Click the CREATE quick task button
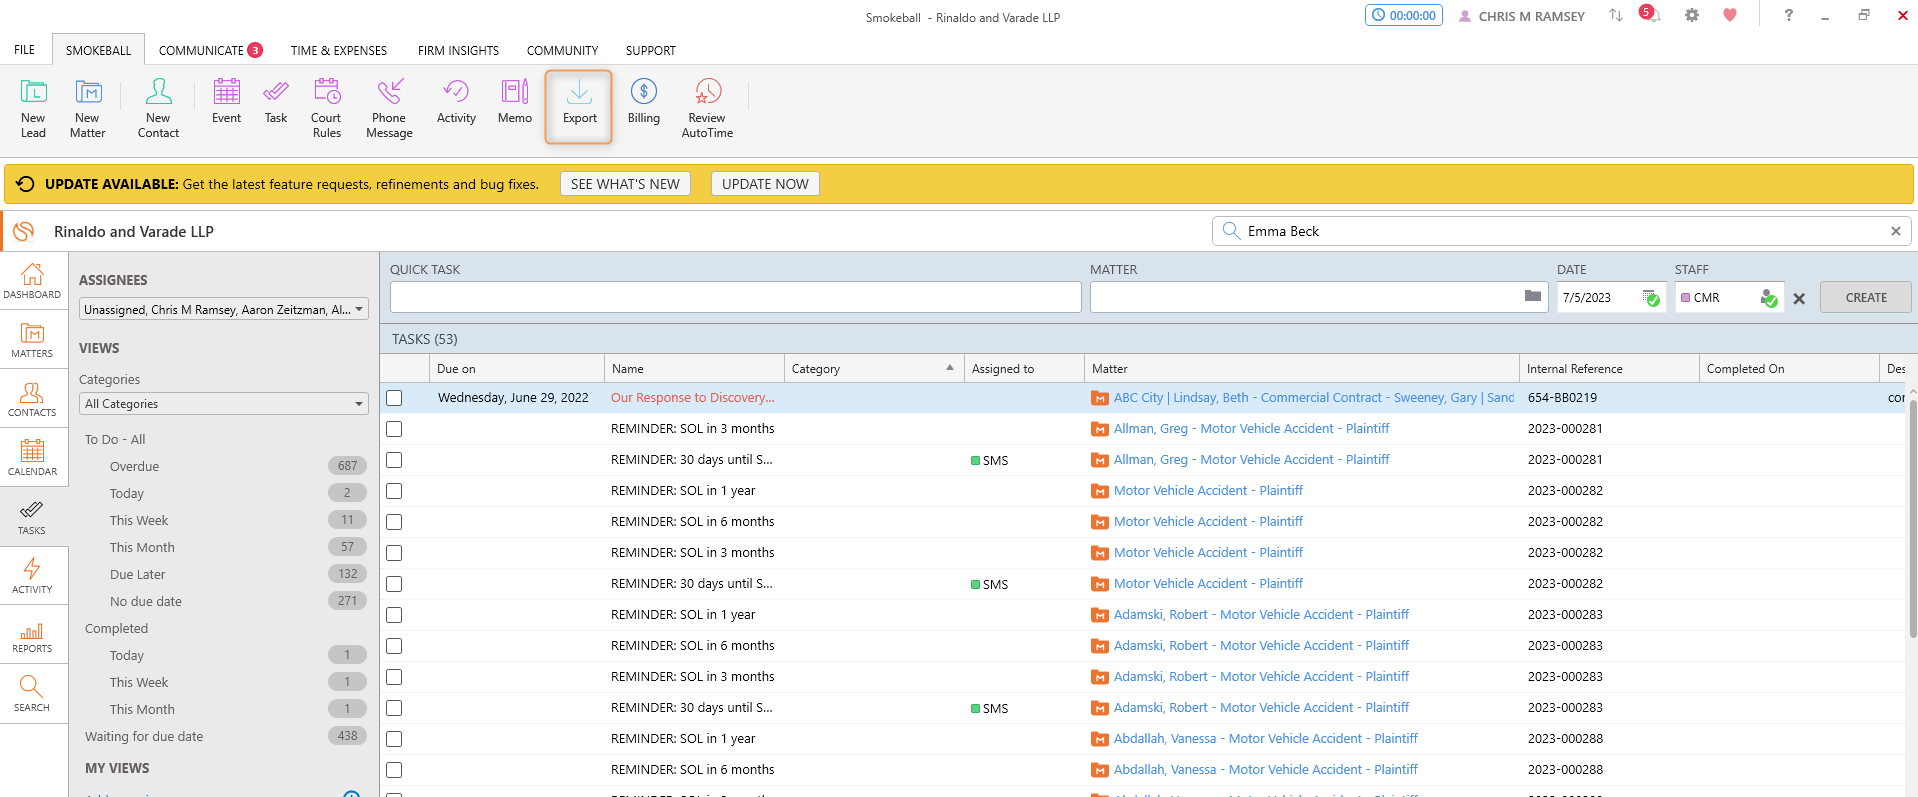Viewport: 1918px width, 797px height. 1866,297
